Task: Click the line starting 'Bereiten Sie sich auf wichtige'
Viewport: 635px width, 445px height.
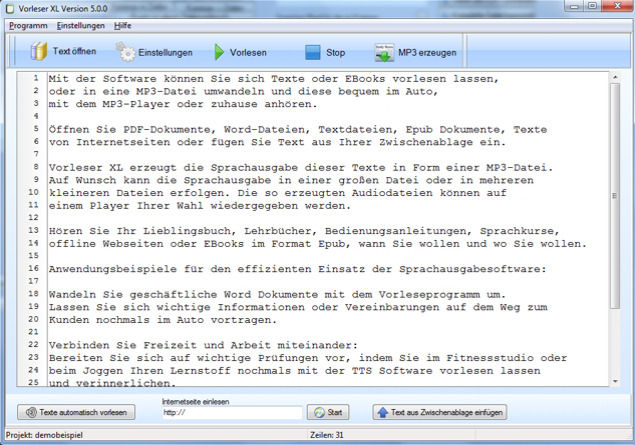Action: (308, 358)
